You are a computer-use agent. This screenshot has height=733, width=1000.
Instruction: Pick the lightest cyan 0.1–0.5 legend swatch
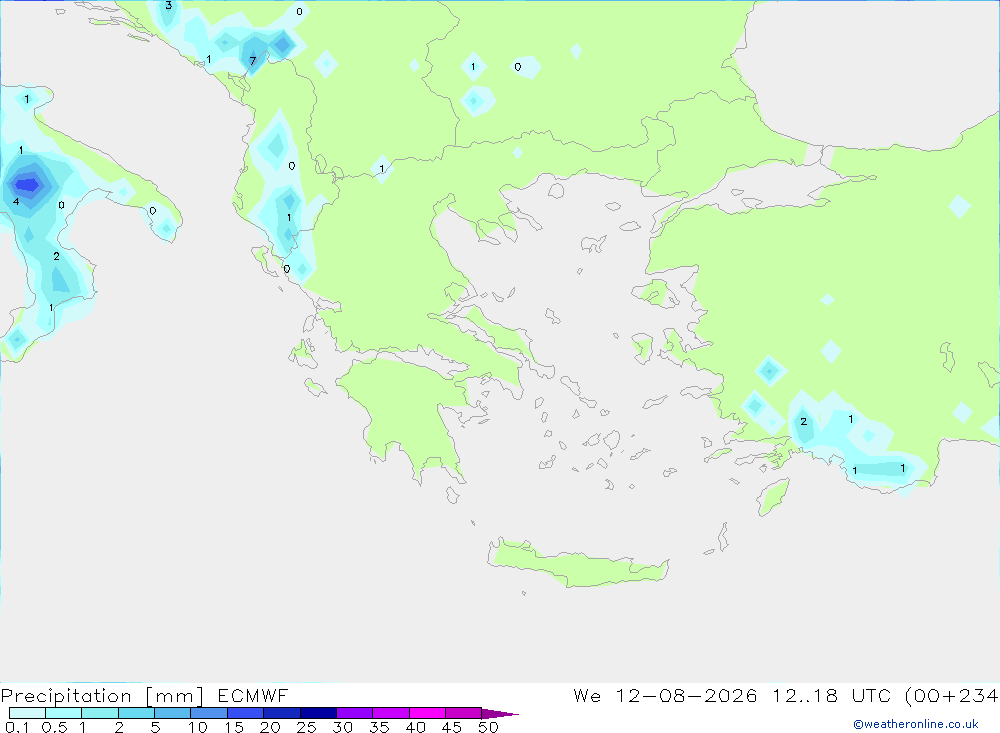[27, 713]
